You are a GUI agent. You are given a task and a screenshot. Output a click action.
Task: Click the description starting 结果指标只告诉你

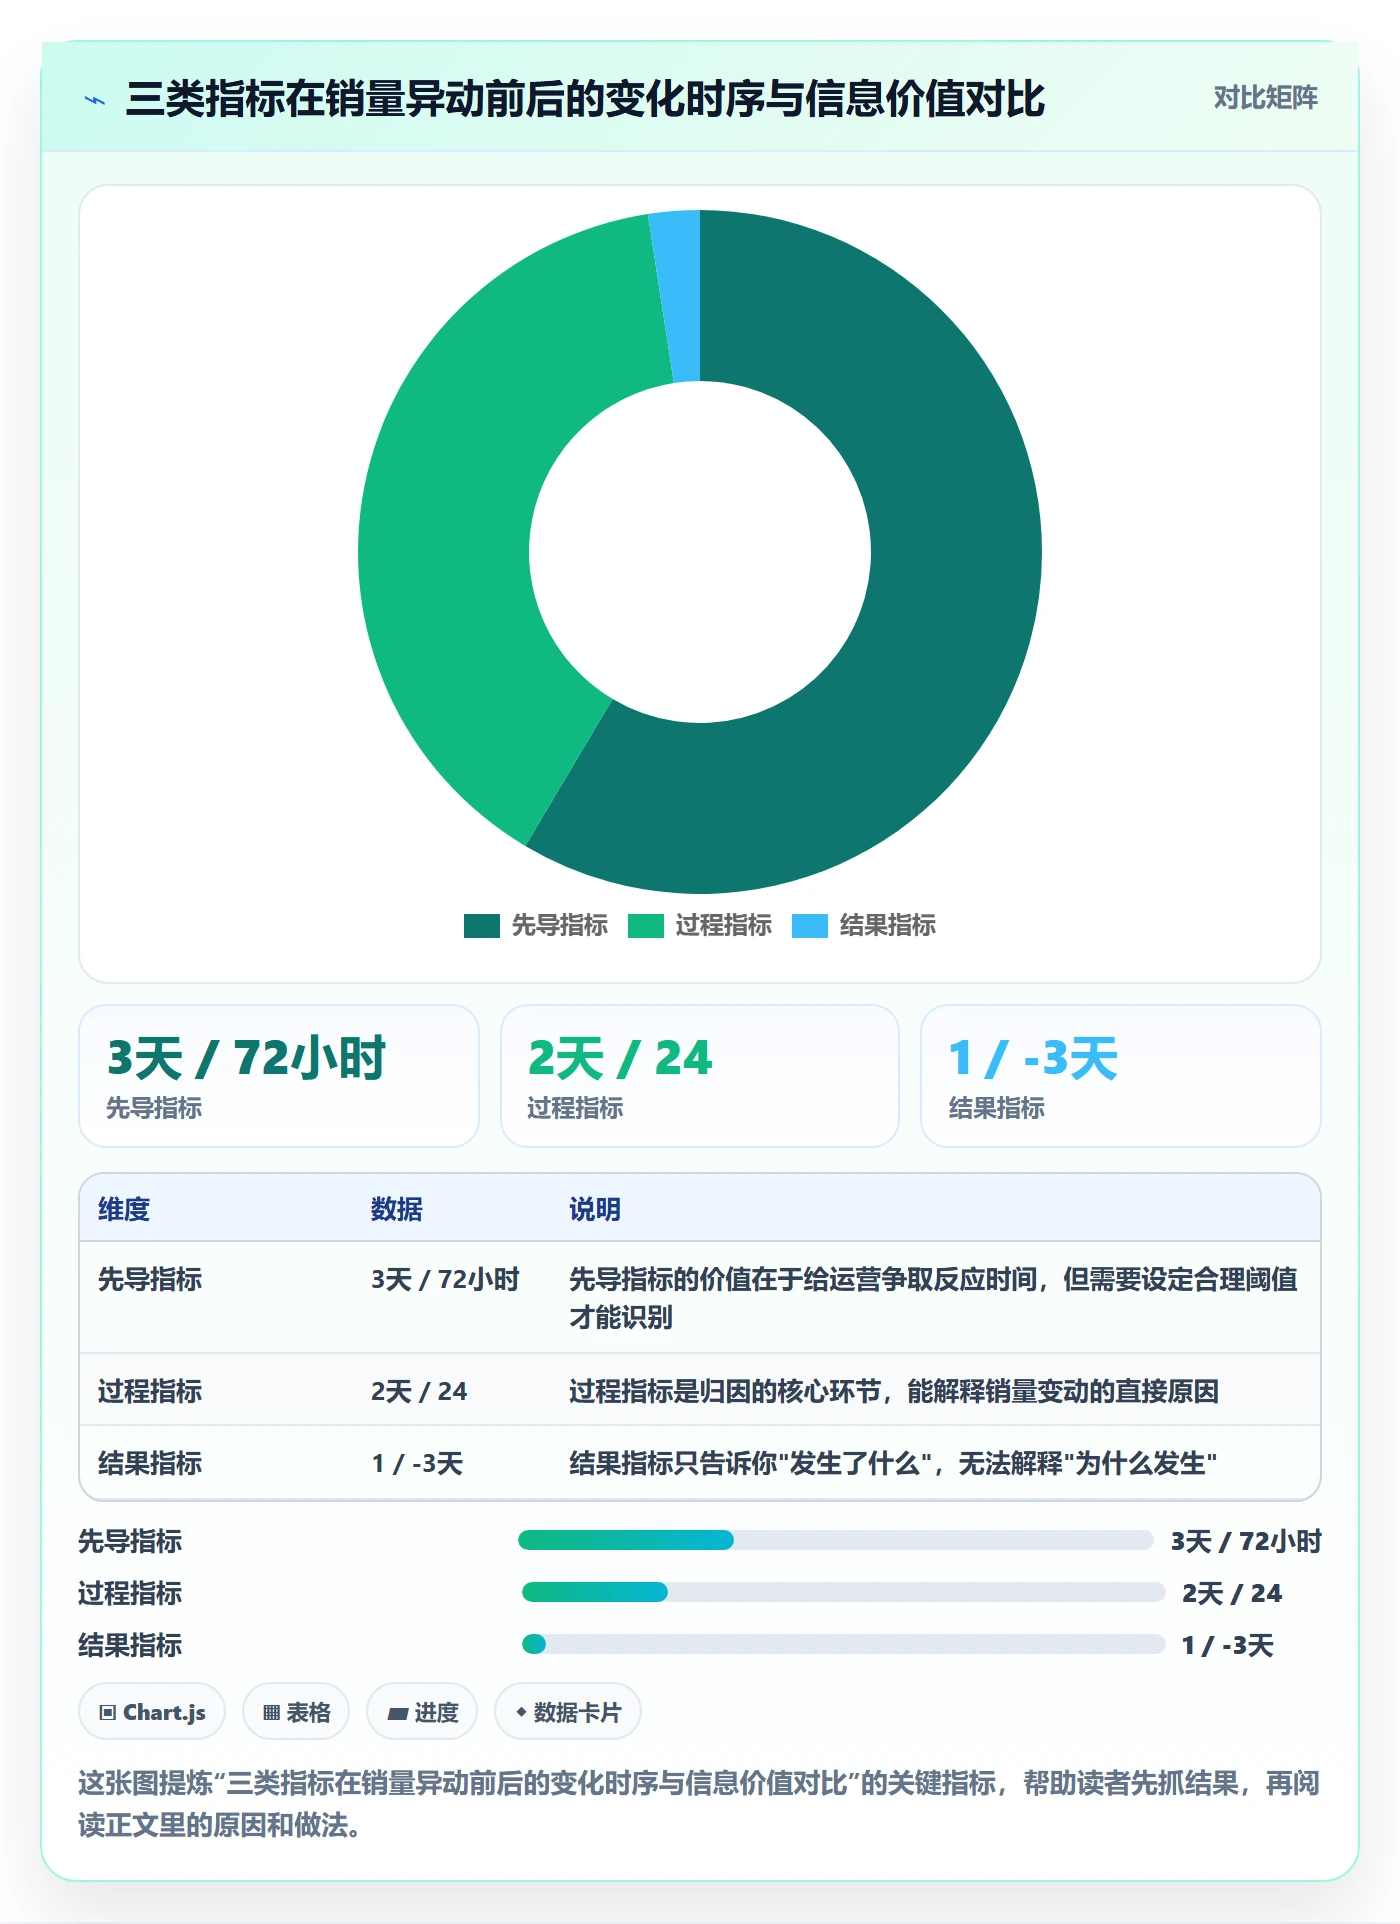click(x=893, y=1463)
